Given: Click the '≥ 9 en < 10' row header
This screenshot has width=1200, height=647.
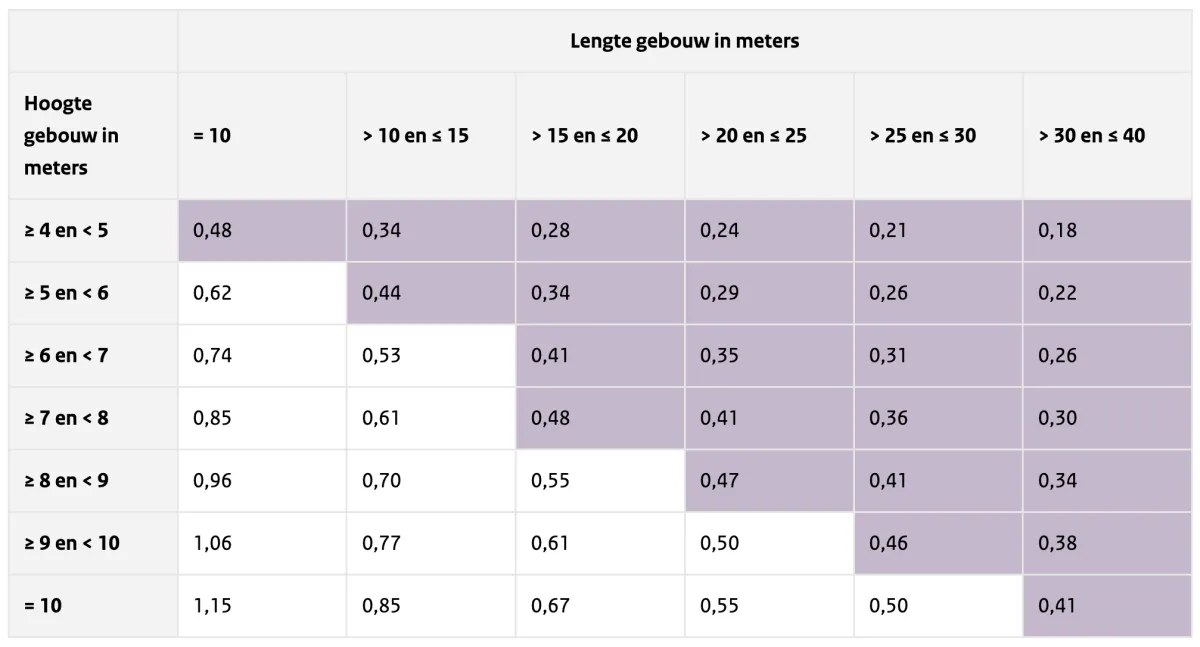Looking at the screenshot, I should pyautogui.click(x=72, y=543).
